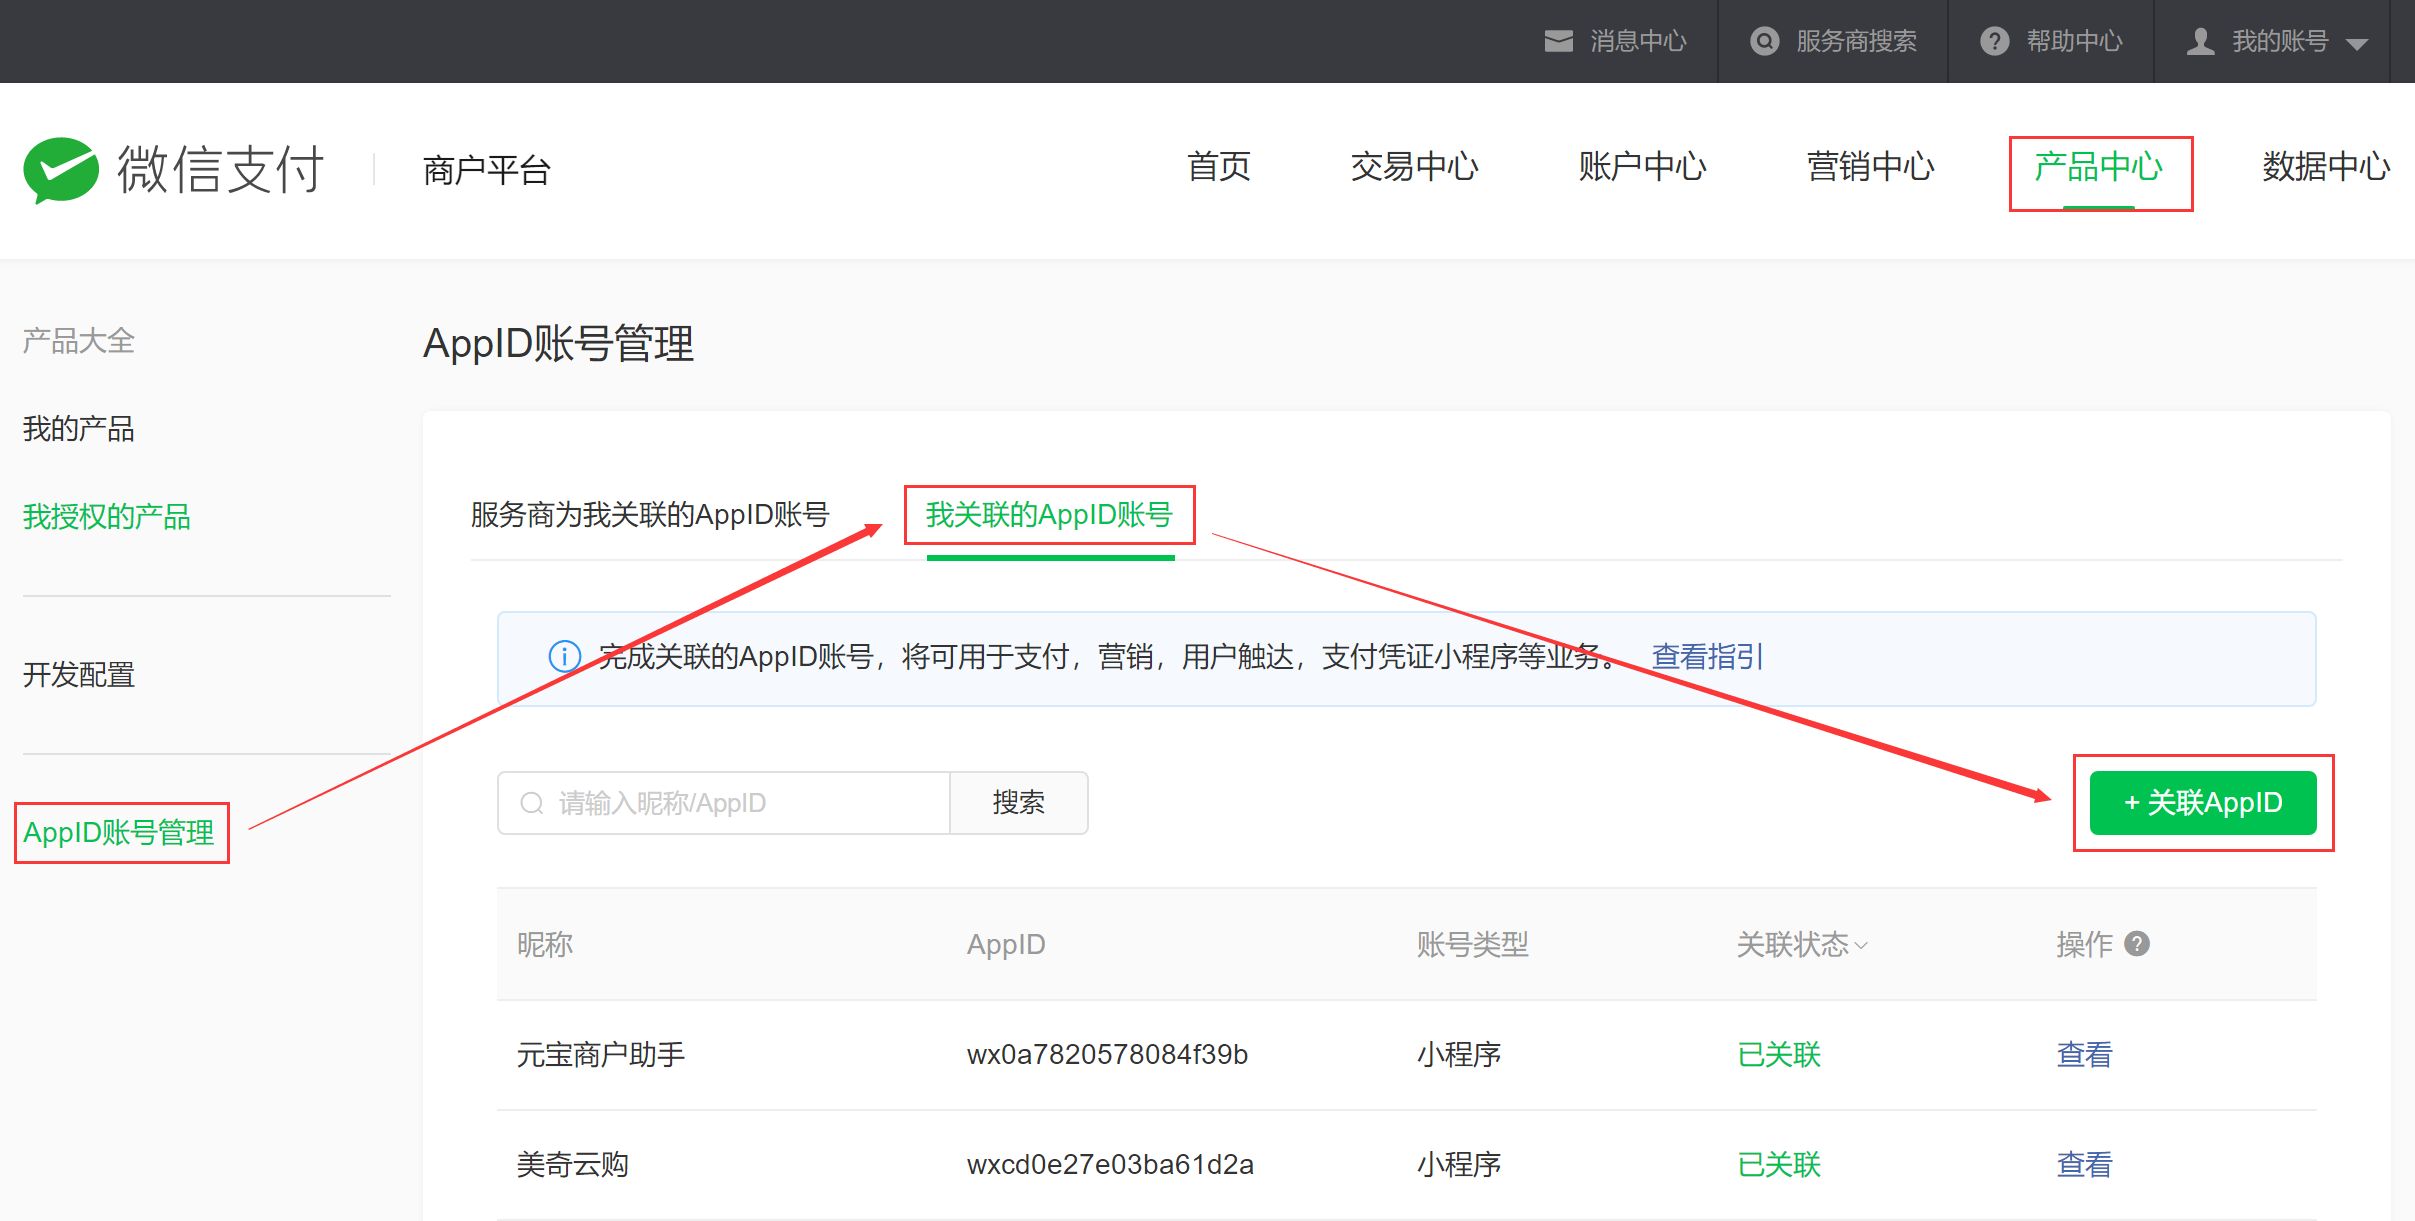Focus the 昵称/AppID search input field

pos(740,803)
